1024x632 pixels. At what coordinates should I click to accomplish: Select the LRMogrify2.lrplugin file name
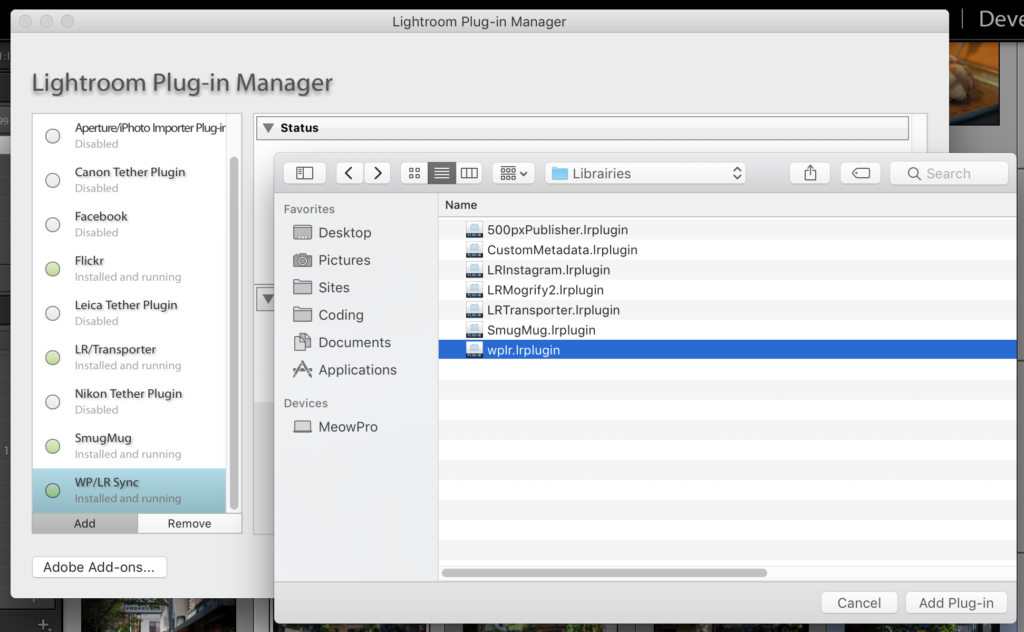coord(545,290)
